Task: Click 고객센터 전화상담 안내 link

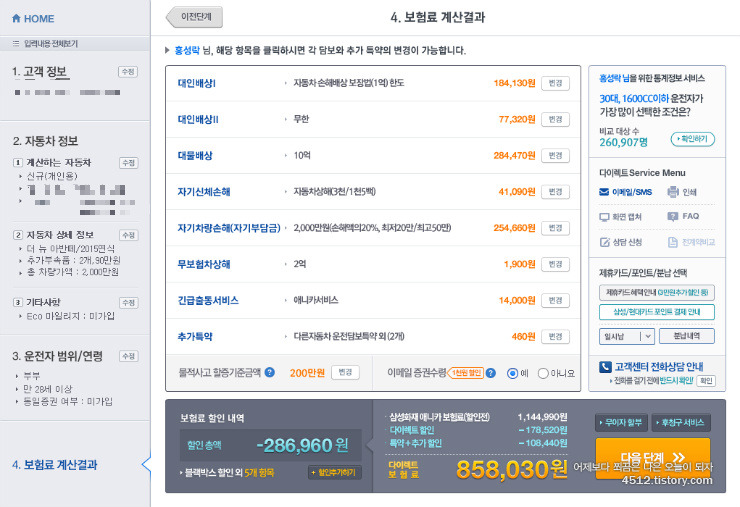Action: [659, 367]
